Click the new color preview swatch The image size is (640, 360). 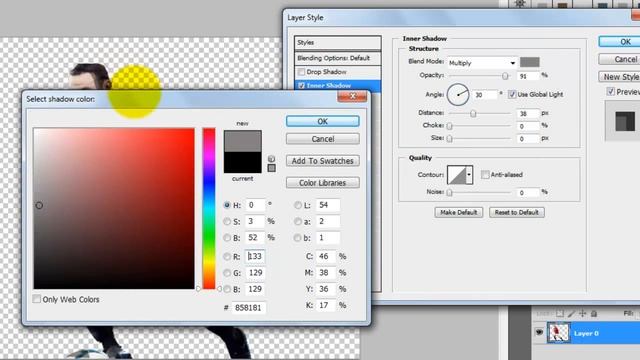[x=242, y=141]
